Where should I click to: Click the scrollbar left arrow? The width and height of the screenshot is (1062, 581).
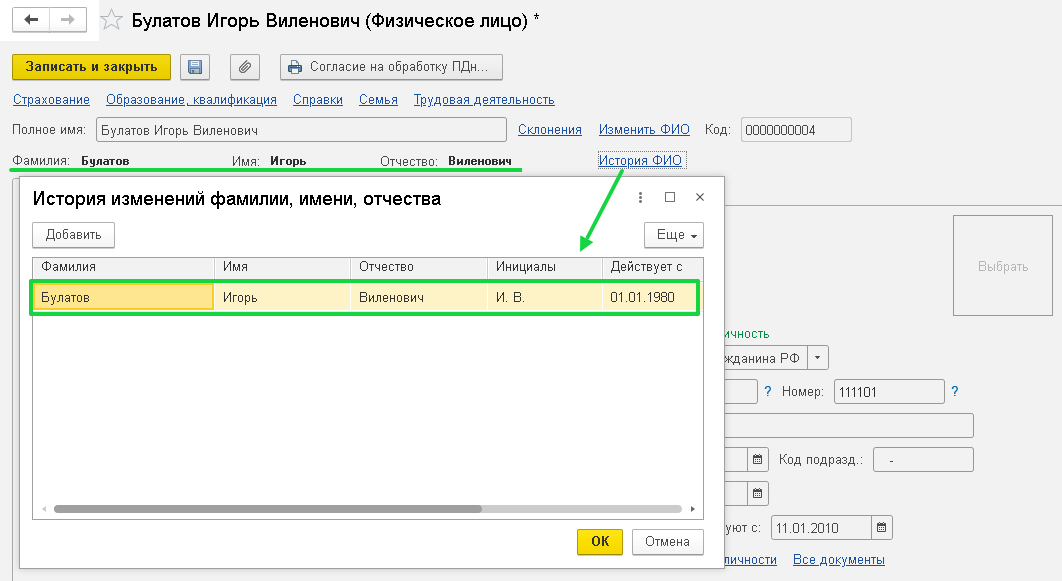(x=44, y=509)
